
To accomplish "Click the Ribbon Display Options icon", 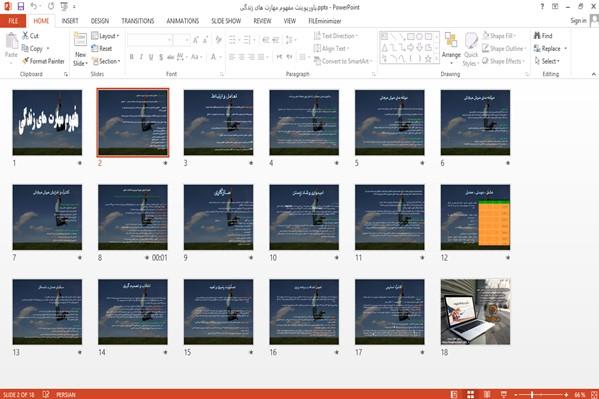I will [555, 6].
